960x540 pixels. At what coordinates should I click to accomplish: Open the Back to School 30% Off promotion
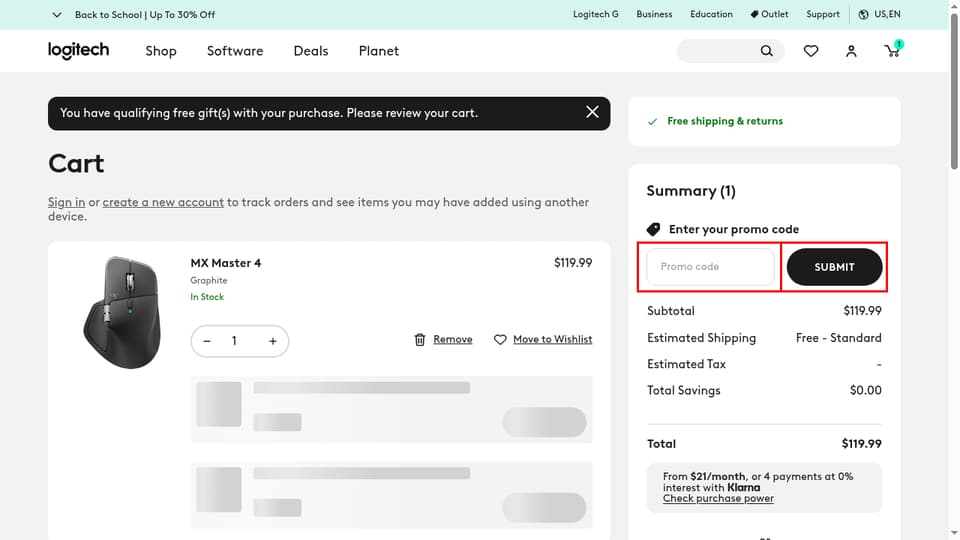[144, 15]
